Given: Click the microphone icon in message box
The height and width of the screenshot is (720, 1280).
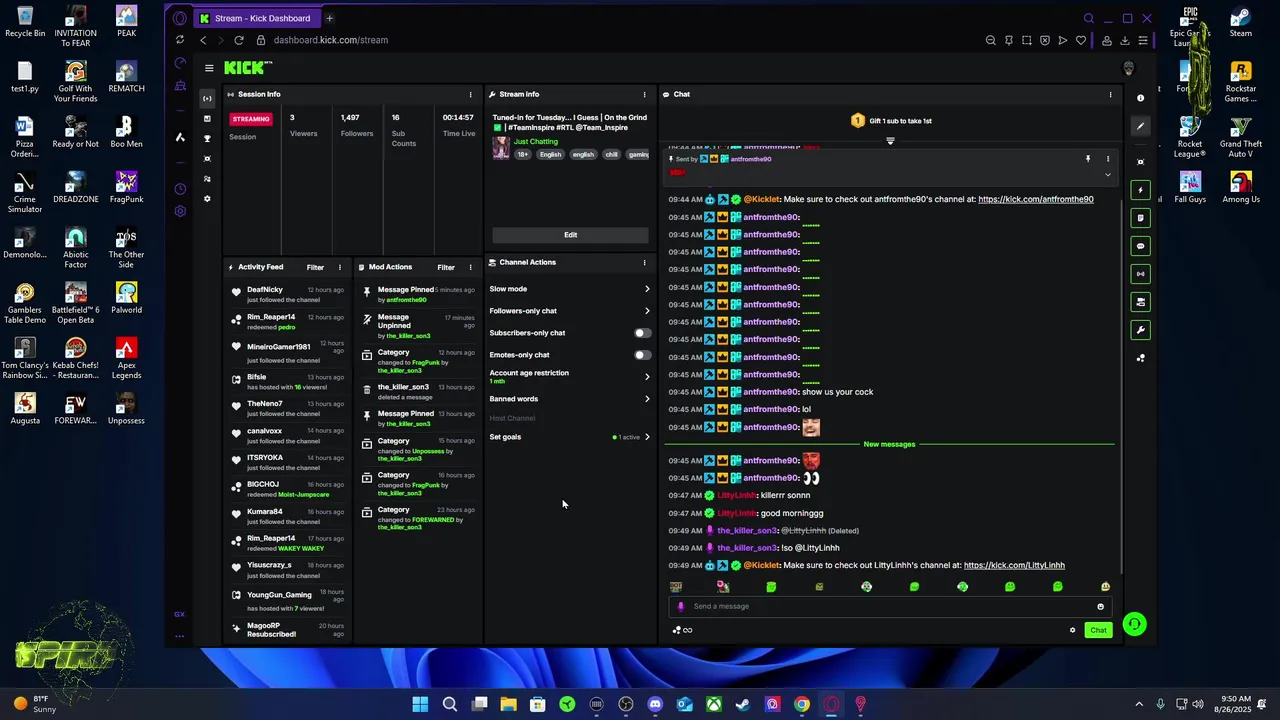Looking at the screenshot, I should tap(681, 606).
